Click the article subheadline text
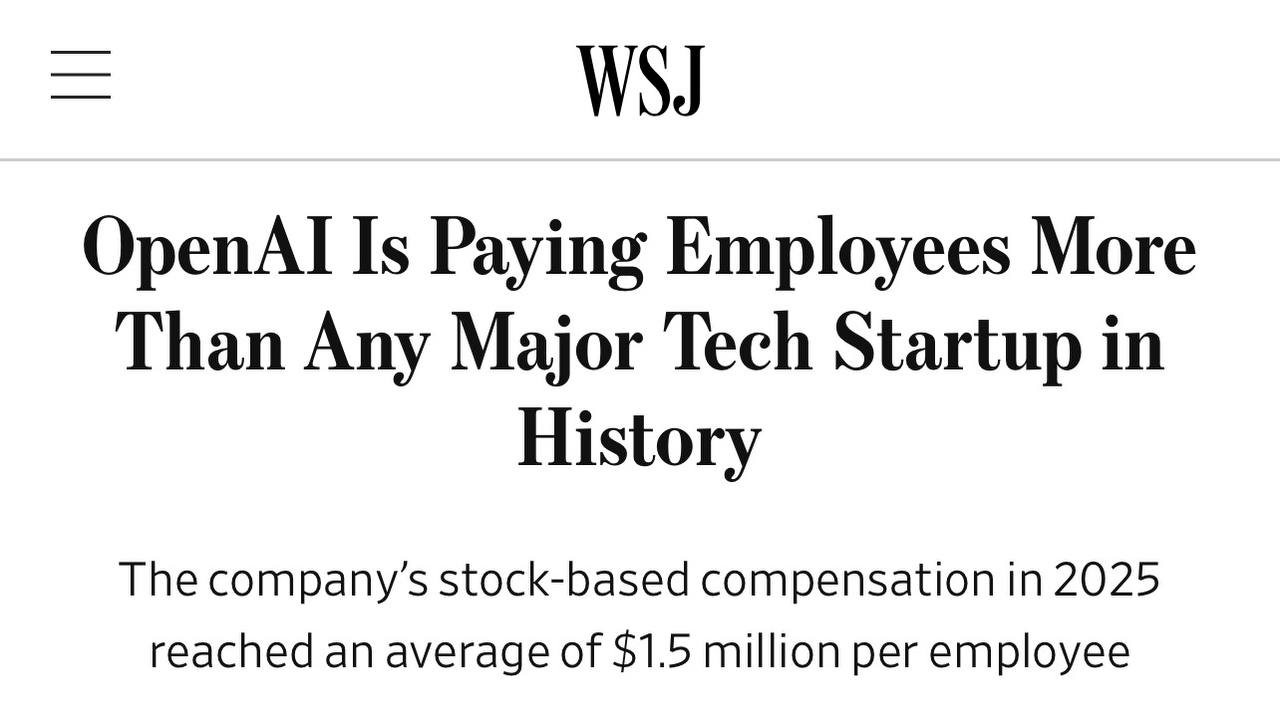1280x723 pixels. click(x=640, y=615)
